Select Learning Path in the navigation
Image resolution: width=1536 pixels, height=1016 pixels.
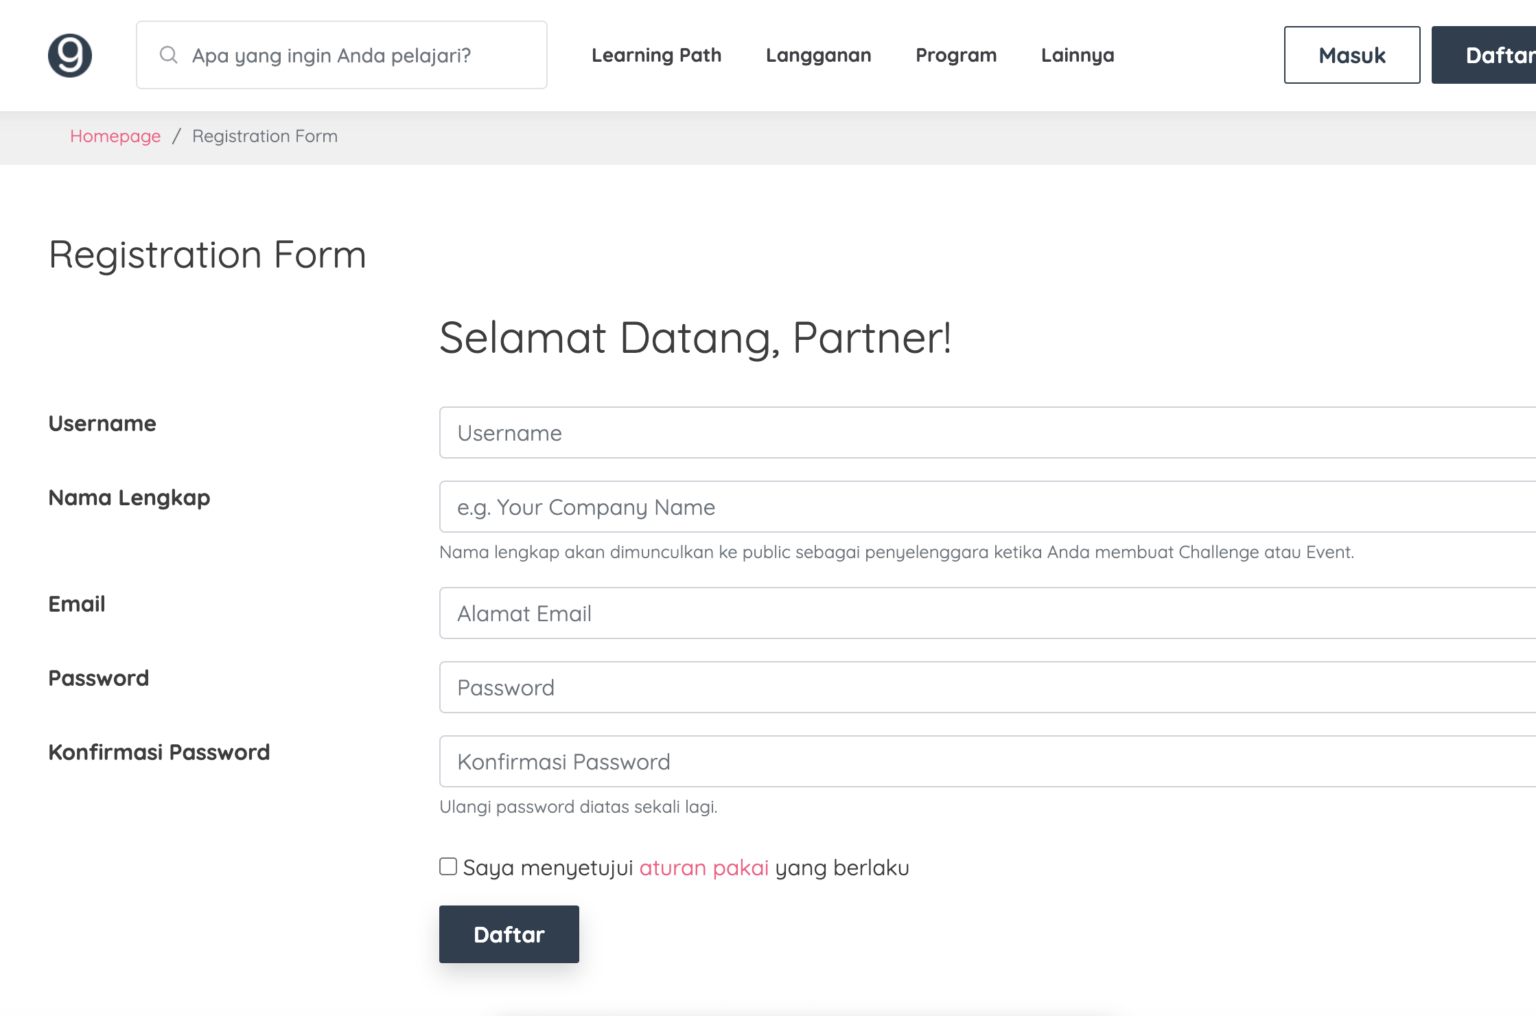point(656,55)
